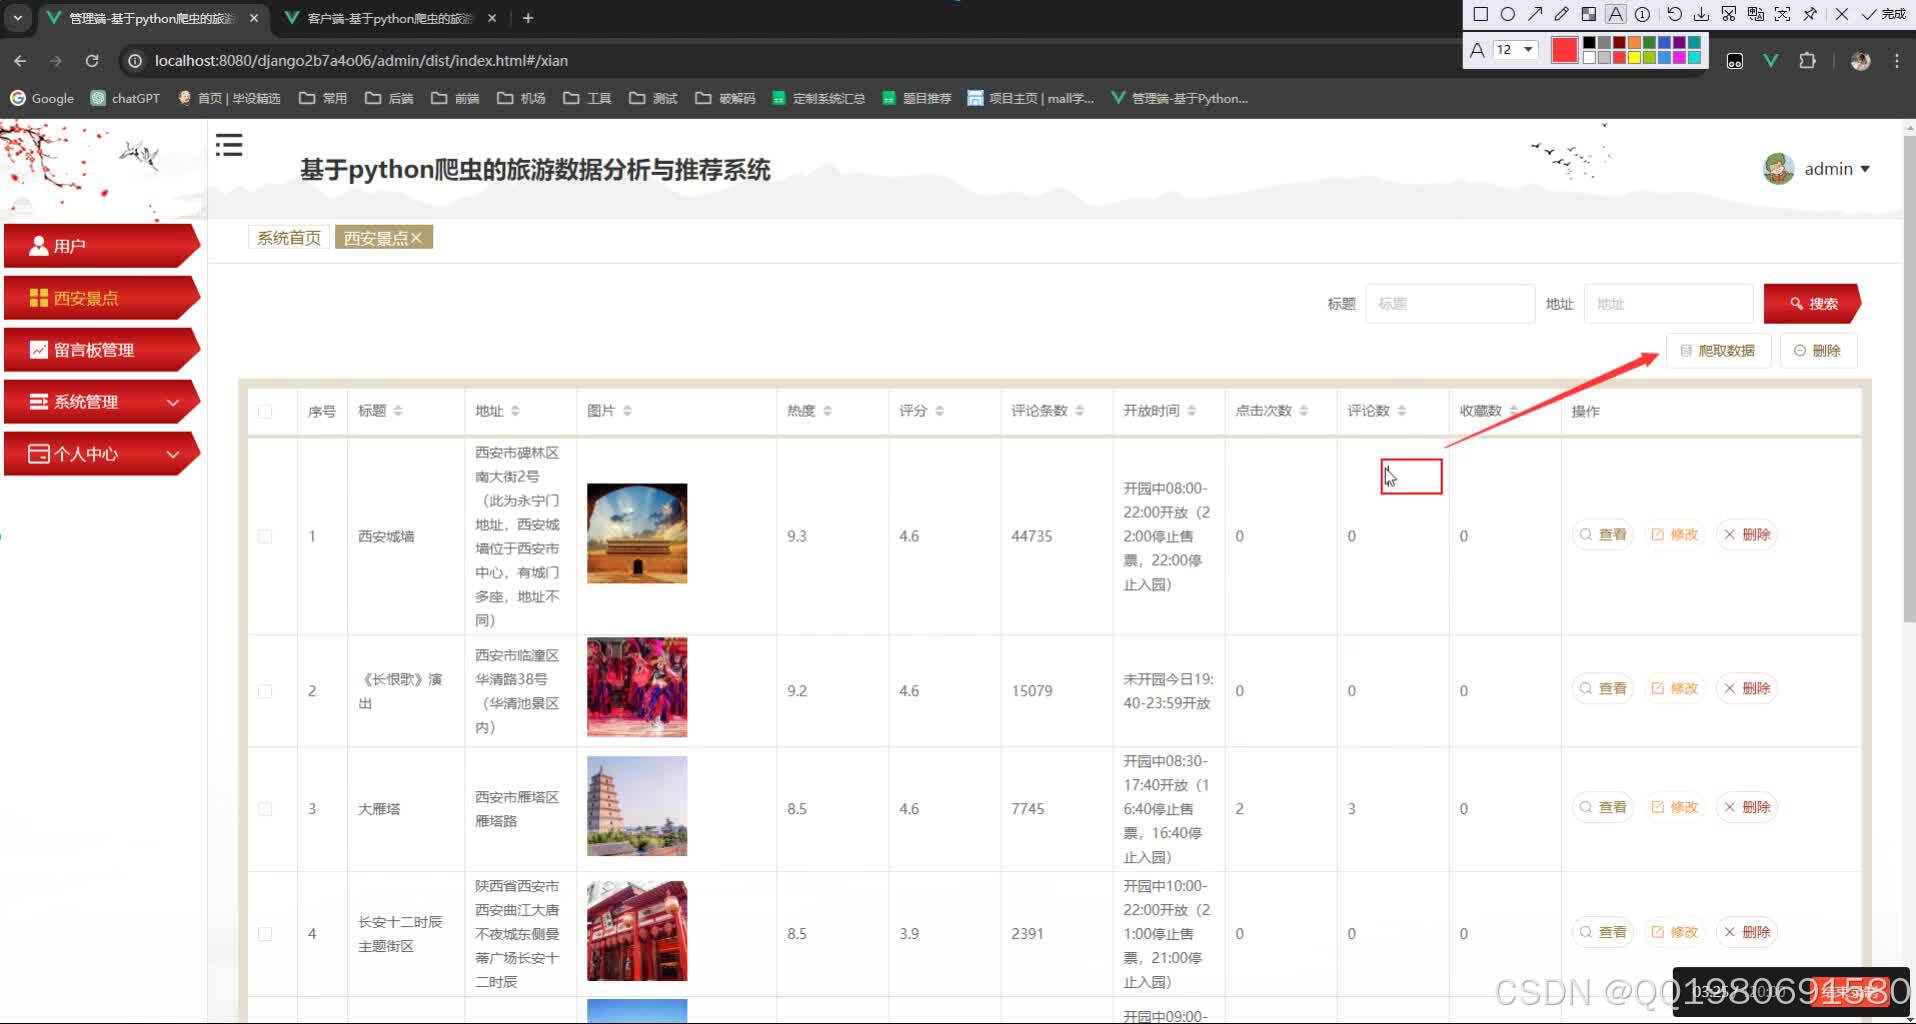Focus the 地址 search input field
This screenshot has width=1916, height=1024.
click(1669, 304)
